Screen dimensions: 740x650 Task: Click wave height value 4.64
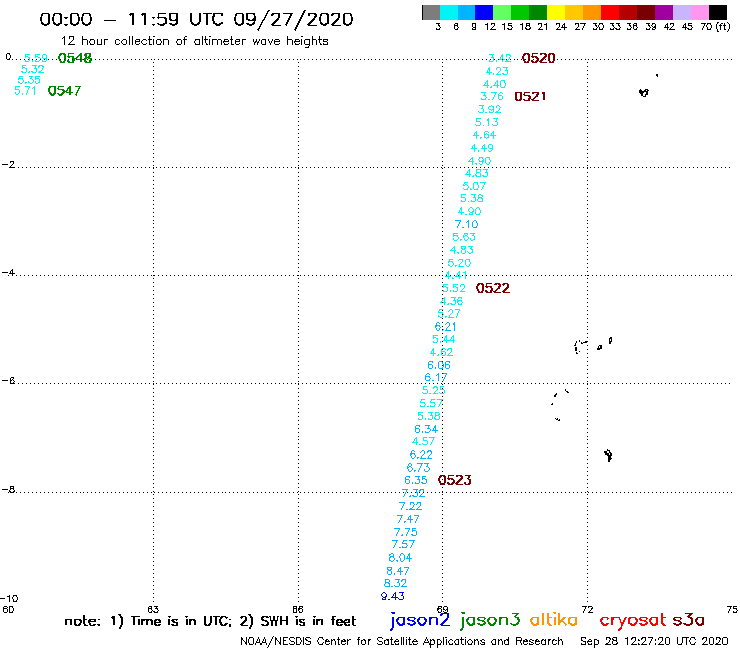(x=484, y=135)
